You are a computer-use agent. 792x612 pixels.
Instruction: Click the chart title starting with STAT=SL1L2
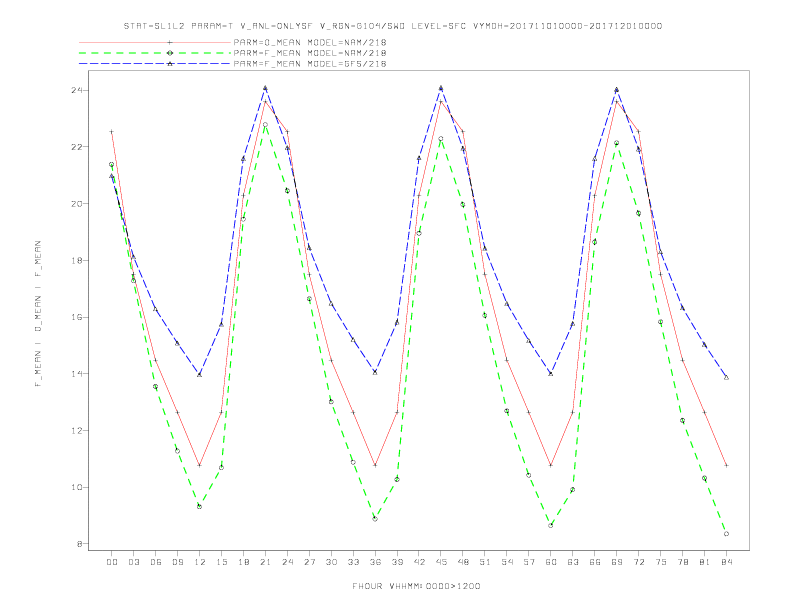click(392, 26)
